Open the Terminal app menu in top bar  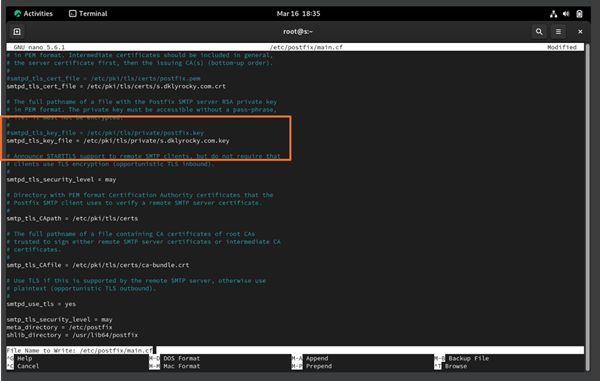[x=88, y=14]
